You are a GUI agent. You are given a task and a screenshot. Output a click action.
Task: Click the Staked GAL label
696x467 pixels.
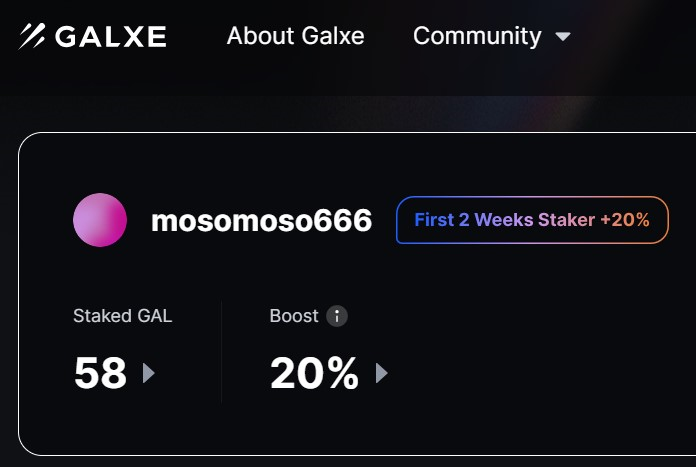[123, 316]
